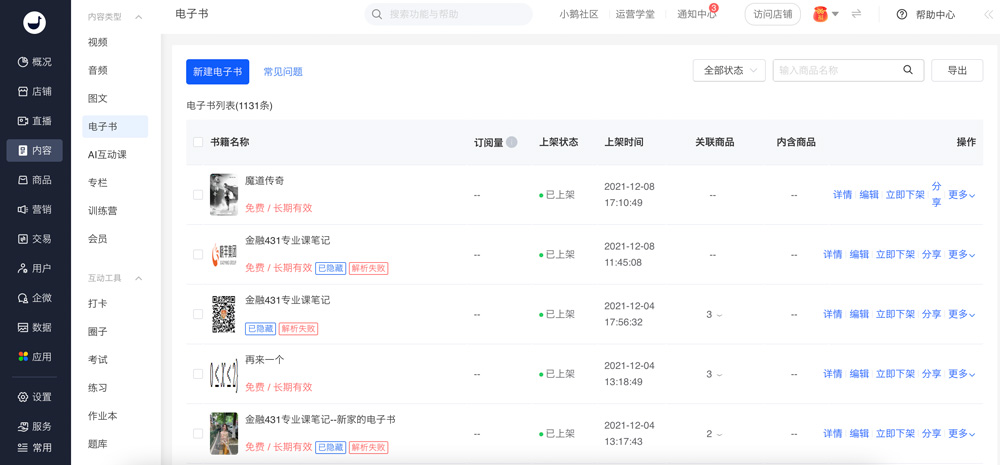Click the search magnifier icon in product name field

[908, 70]
